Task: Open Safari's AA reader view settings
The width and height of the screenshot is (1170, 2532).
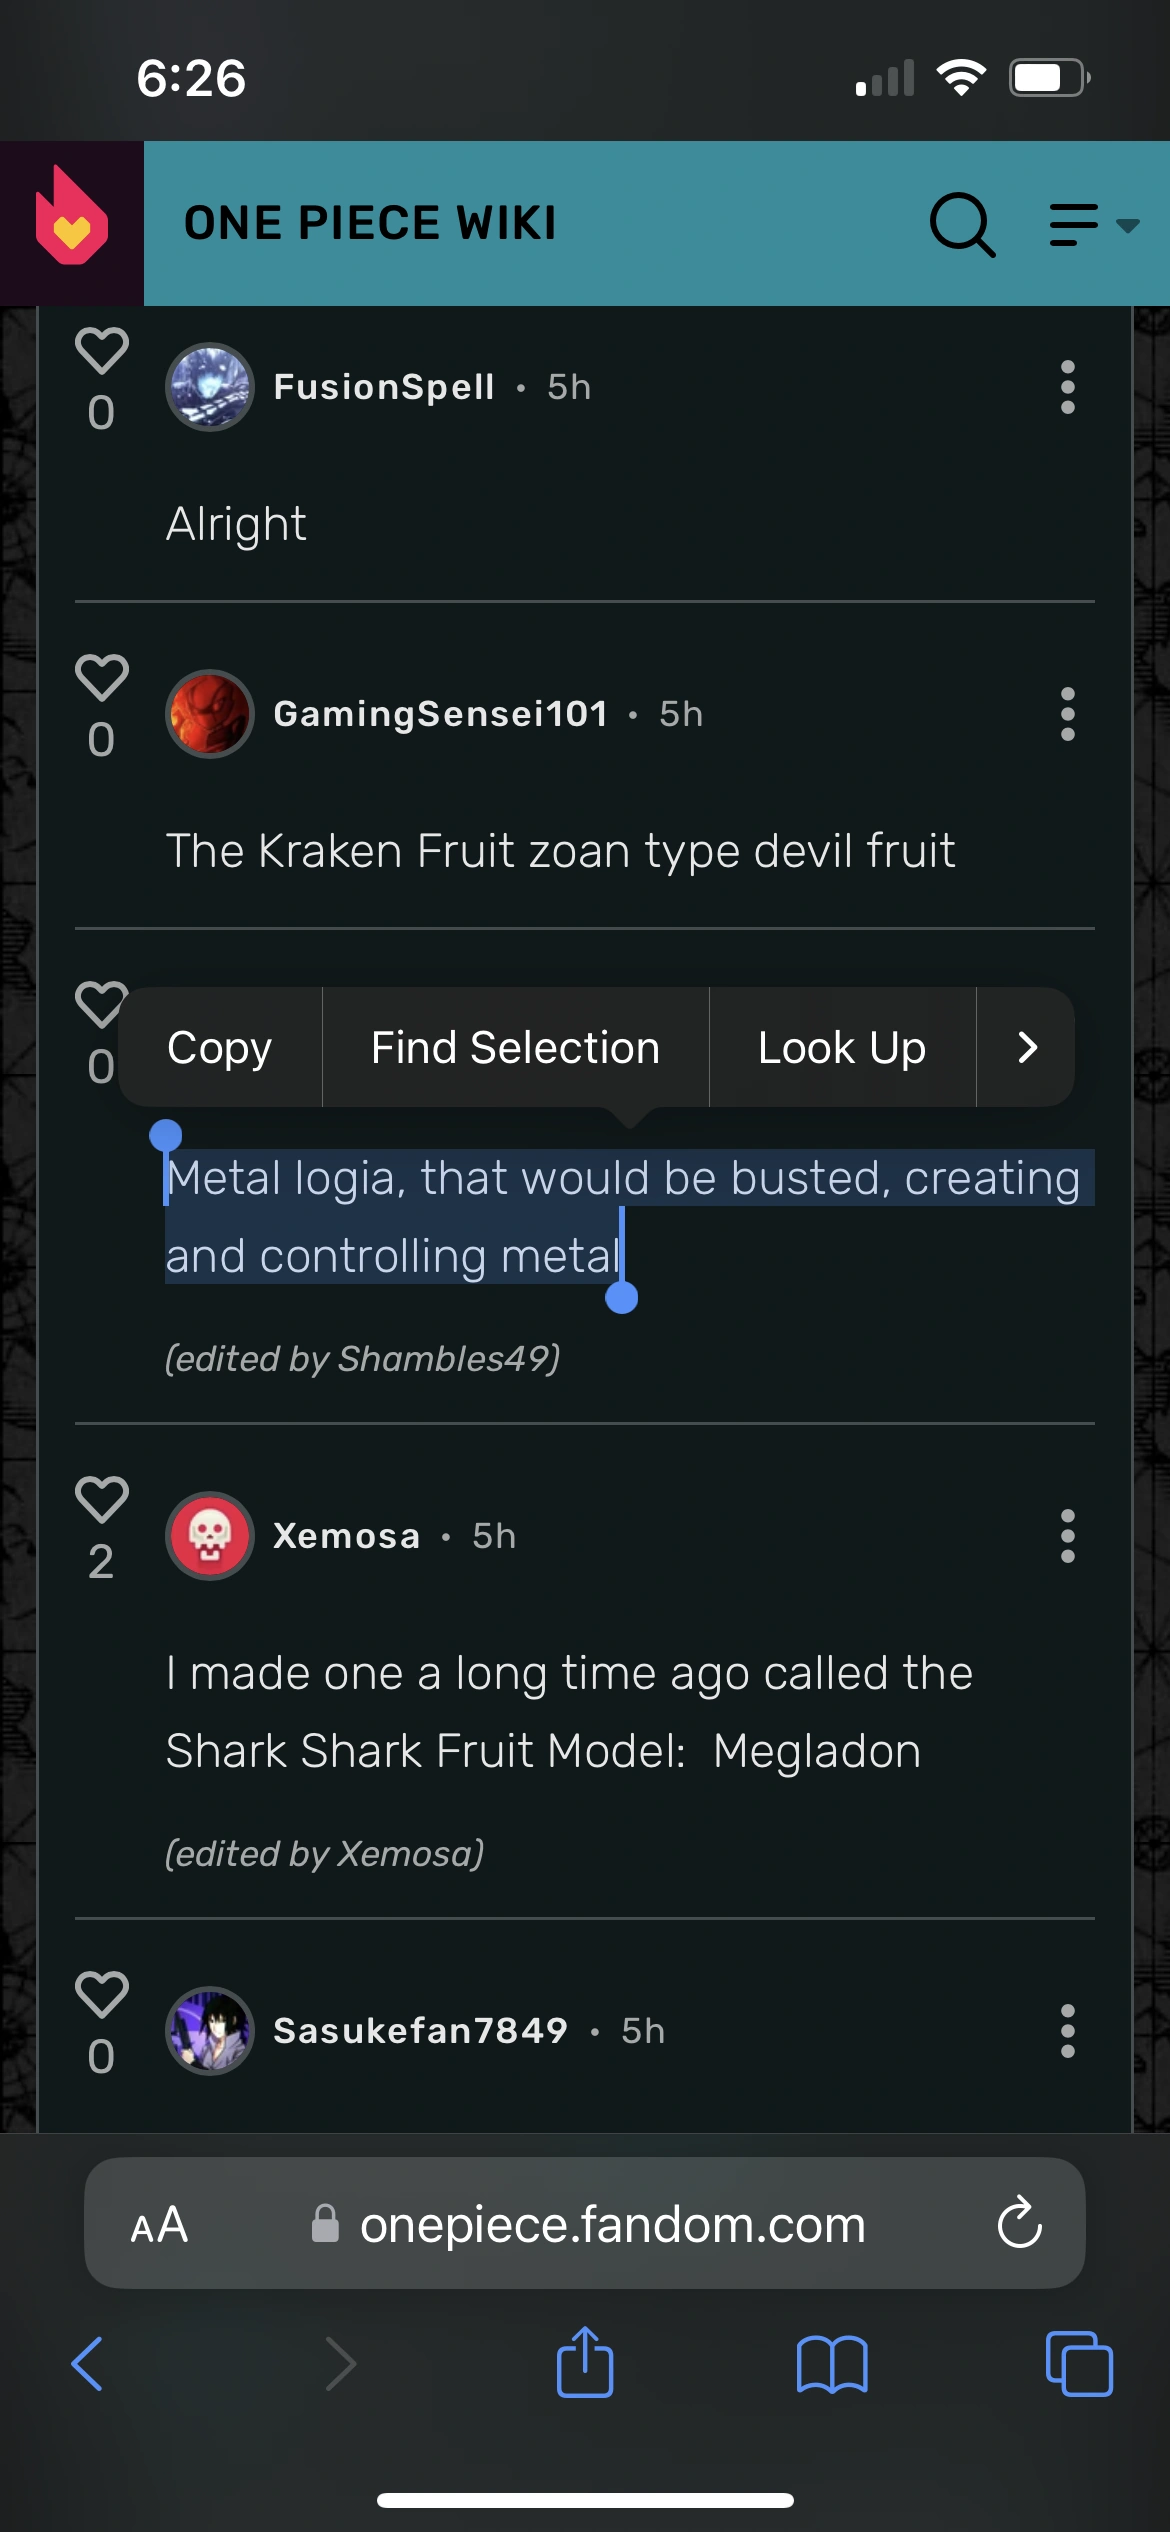Action: pos(159,2224)
